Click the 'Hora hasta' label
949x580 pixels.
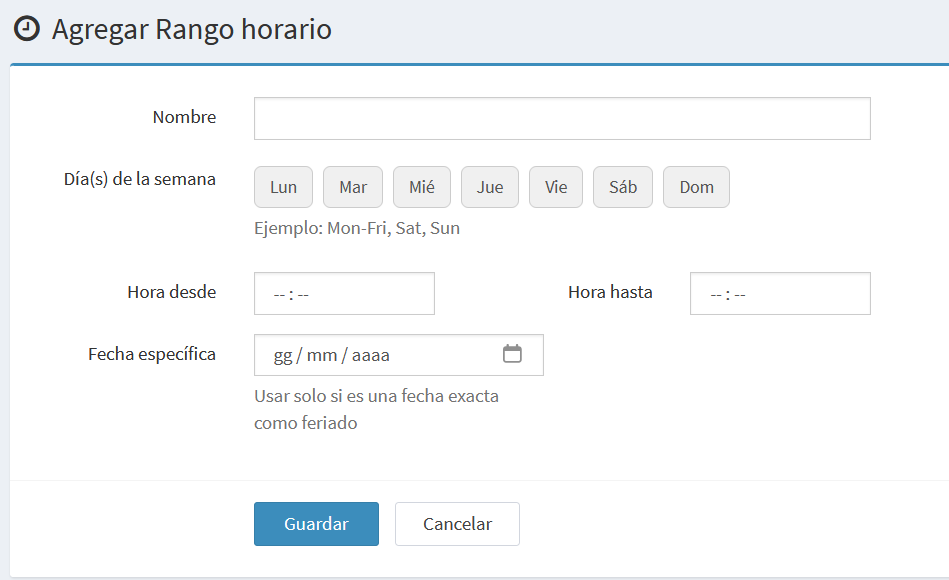(x=610, y=292)
